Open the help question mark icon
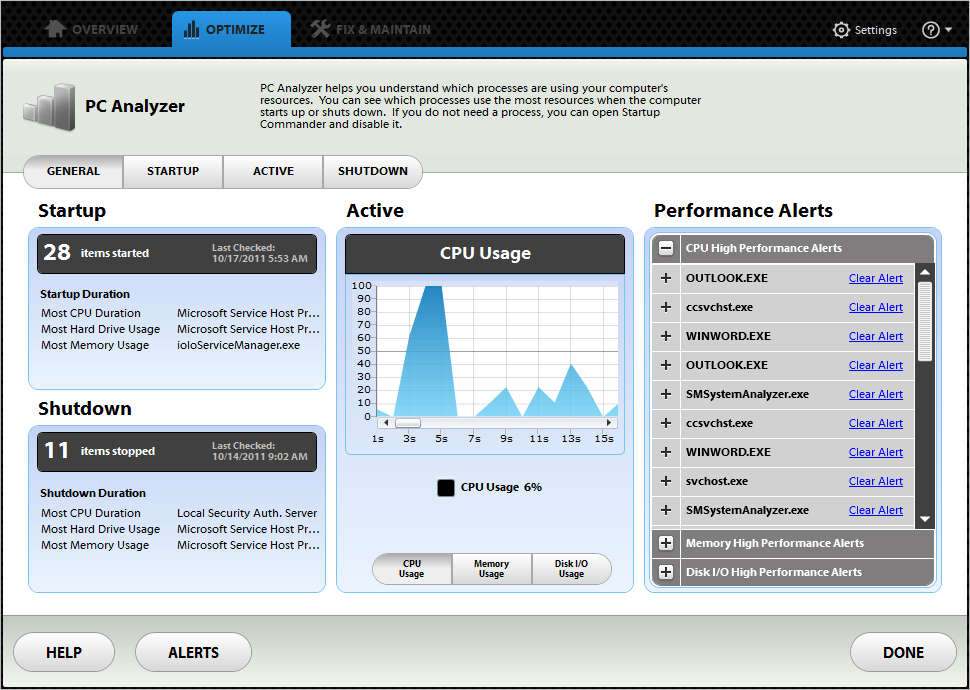Viewport: 970px width, 690px height. (929, 30)
